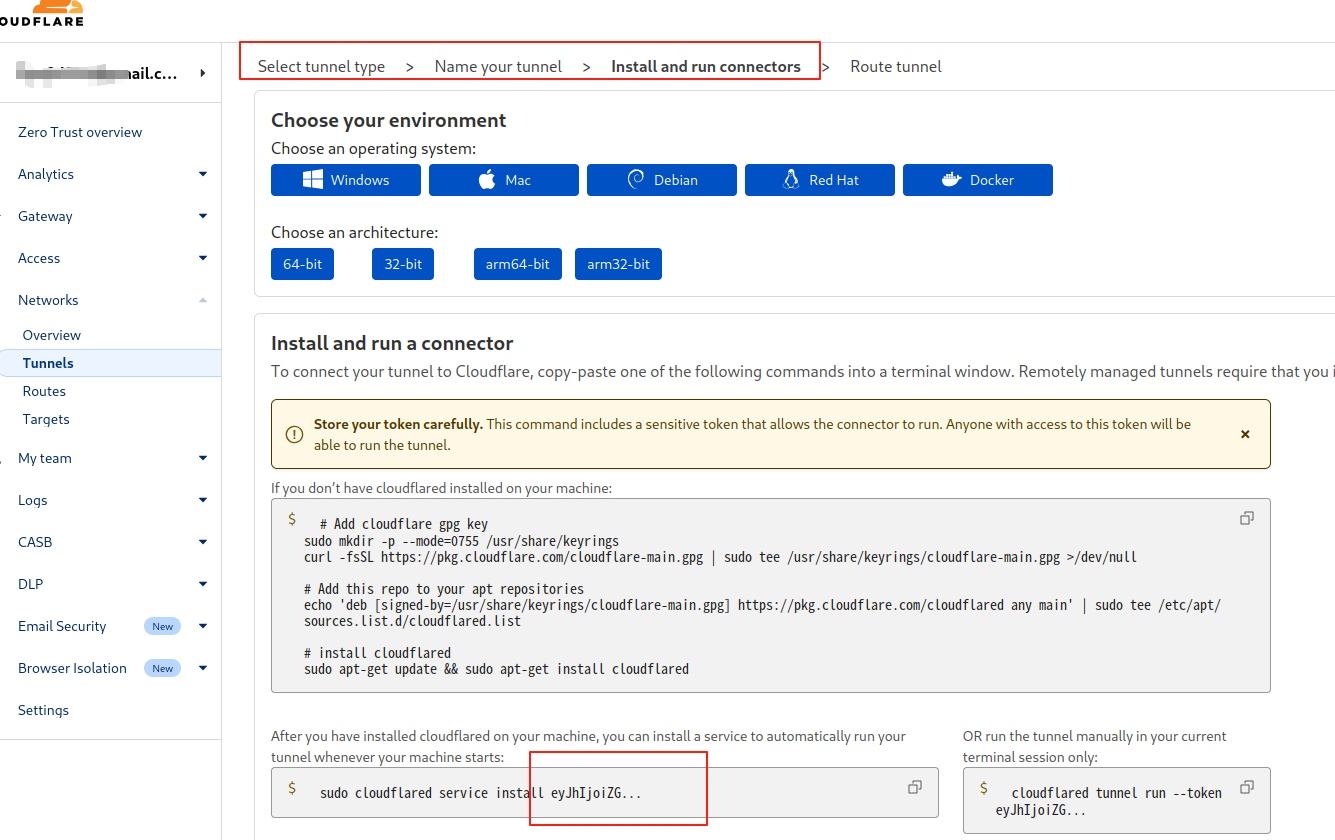
Task: Dismiss the Store your token warning
Action: (1245, 434)
